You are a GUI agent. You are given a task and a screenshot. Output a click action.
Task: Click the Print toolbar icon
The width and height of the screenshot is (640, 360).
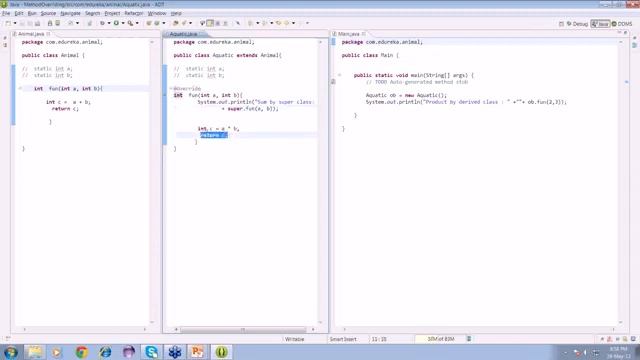coord(38,23)
